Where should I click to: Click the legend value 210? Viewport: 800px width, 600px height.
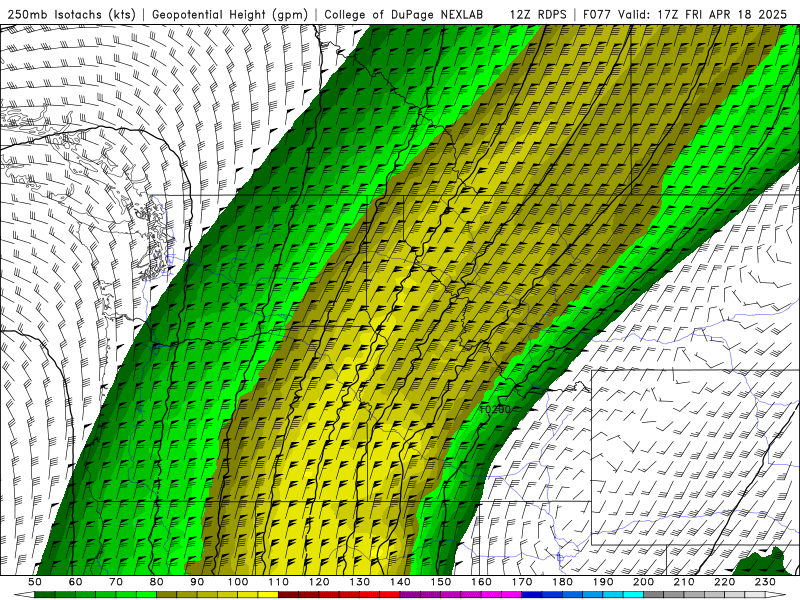click(685, 582)
